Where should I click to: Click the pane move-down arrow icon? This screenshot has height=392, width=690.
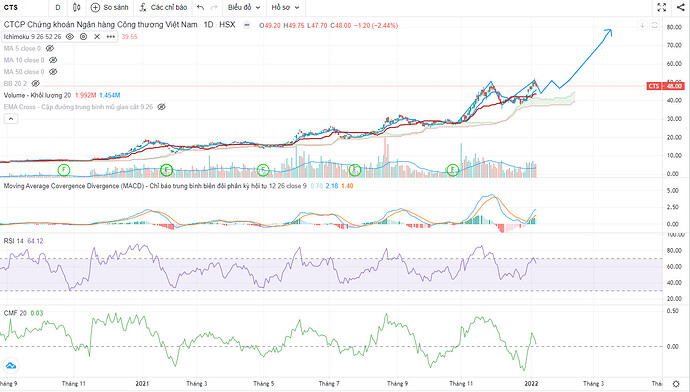642,26
